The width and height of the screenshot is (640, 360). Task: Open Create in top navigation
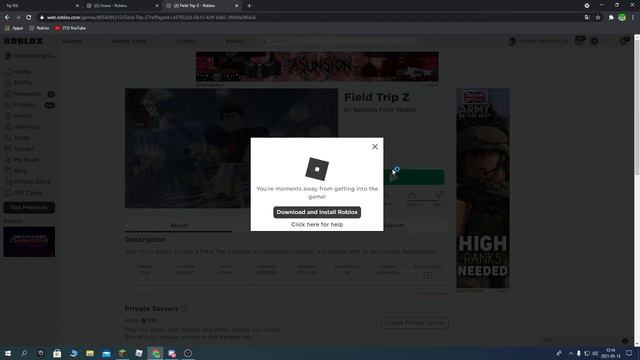pos(186,41)
